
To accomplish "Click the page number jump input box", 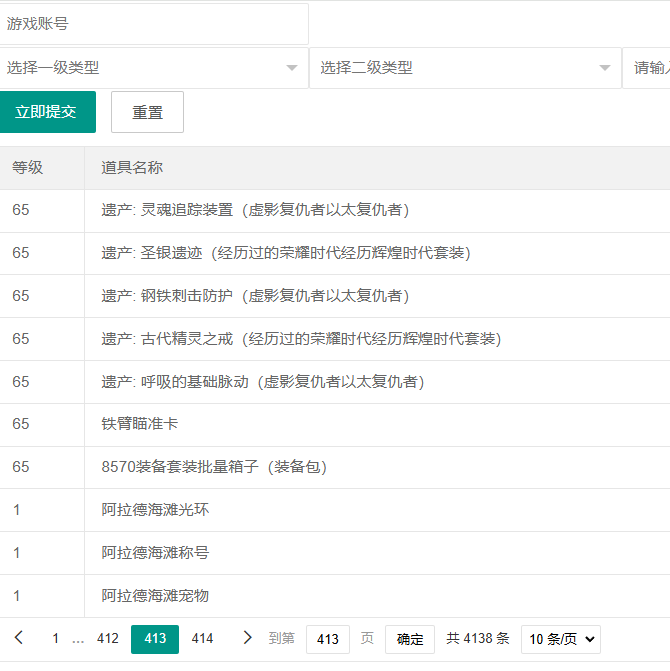I will point(328,639).
